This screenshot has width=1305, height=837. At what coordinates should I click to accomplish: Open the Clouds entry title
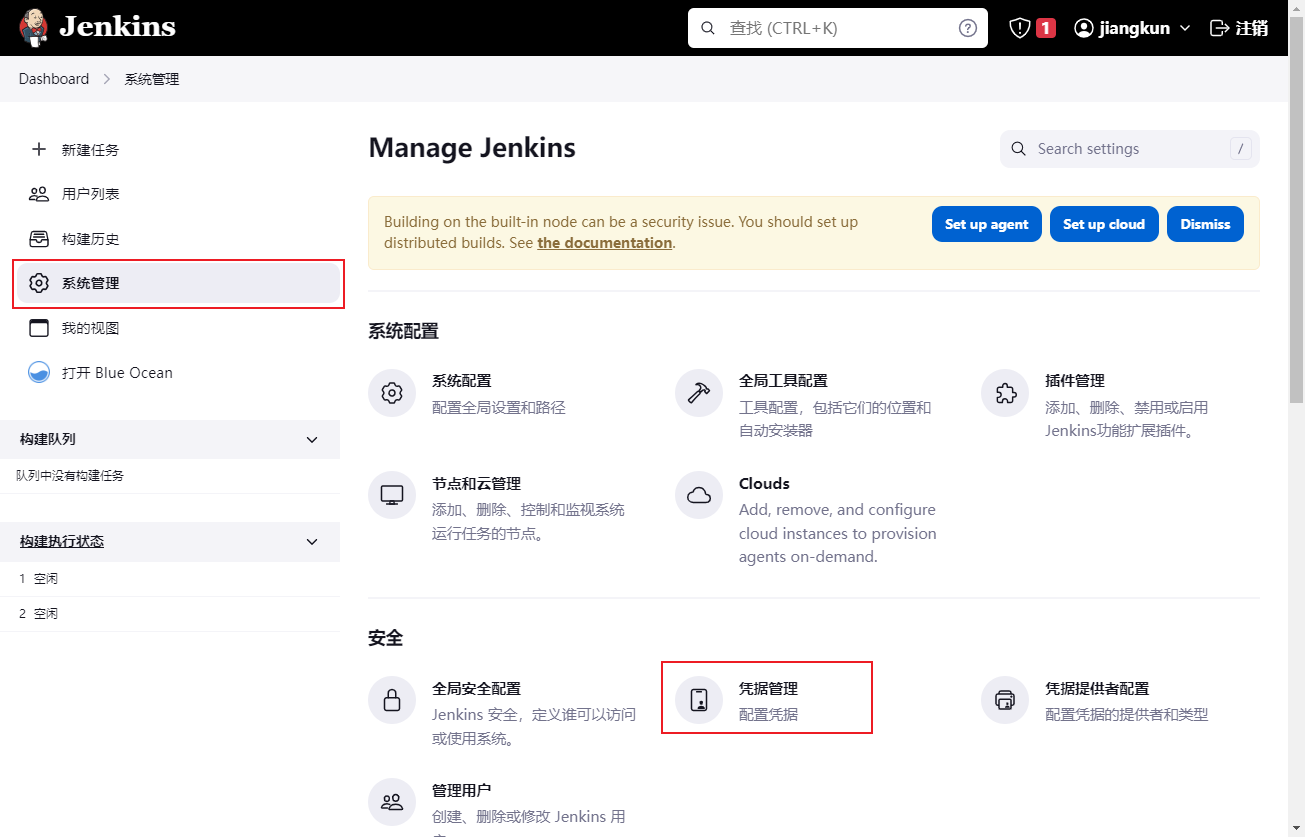click(x=764, y=483)
